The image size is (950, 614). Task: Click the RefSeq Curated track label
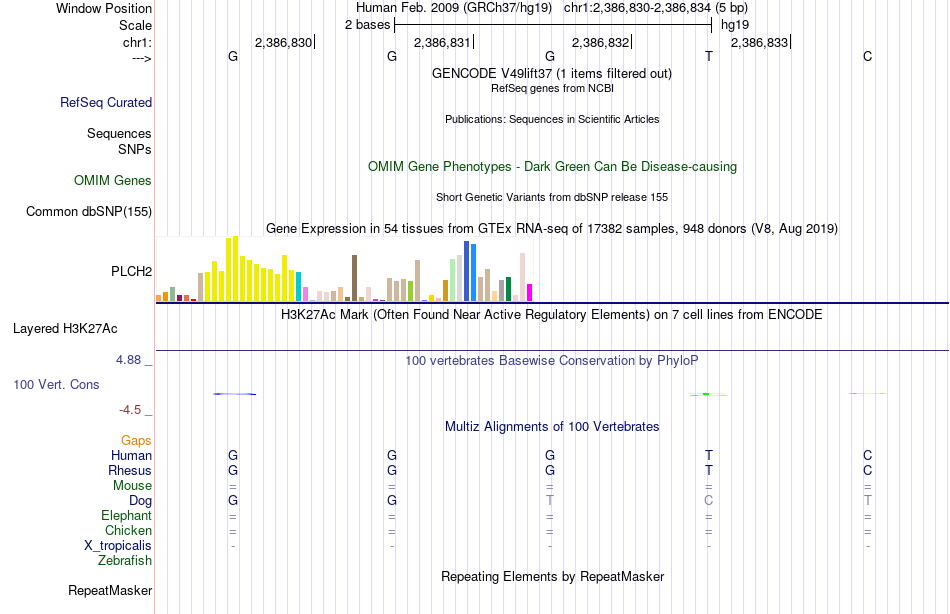106,102
